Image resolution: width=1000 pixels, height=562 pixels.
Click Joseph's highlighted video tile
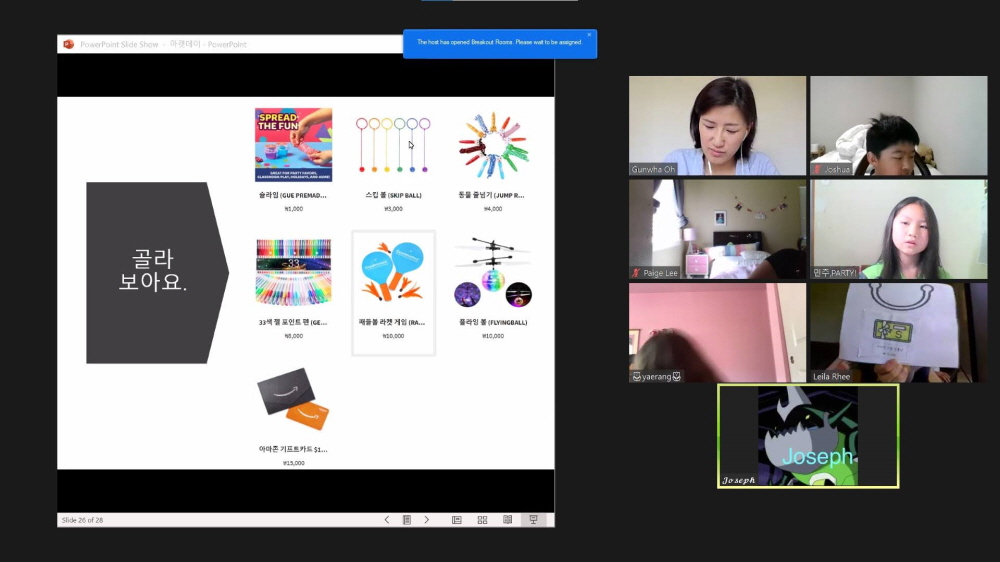click(x=808, y=436)
